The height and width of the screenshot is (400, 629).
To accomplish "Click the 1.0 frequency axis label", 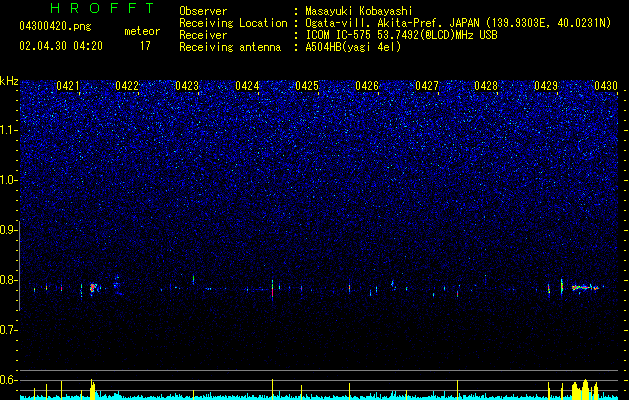I will (x=9, y=180).
